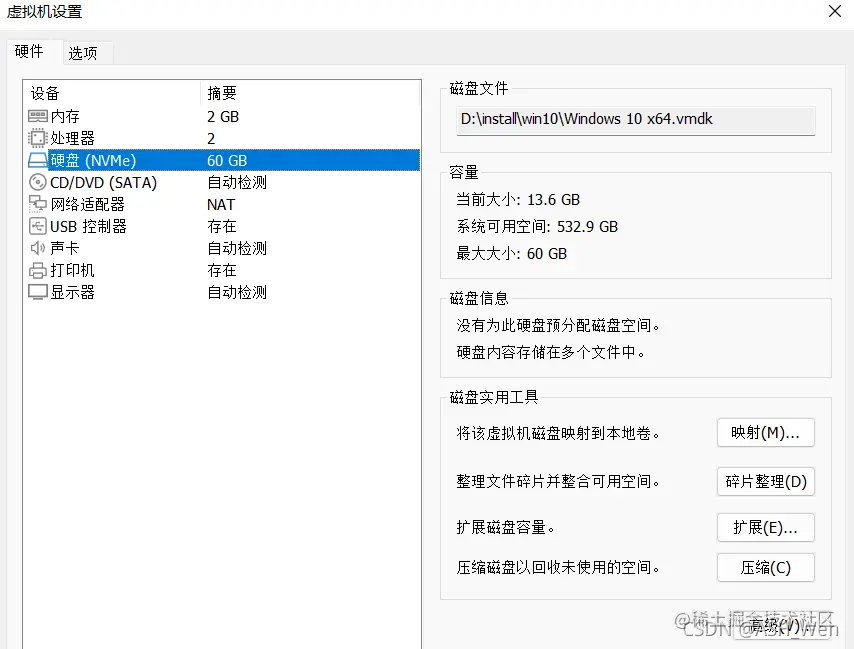Click the 映射(M)... button
Screen dimensions: 854x649
765,433
